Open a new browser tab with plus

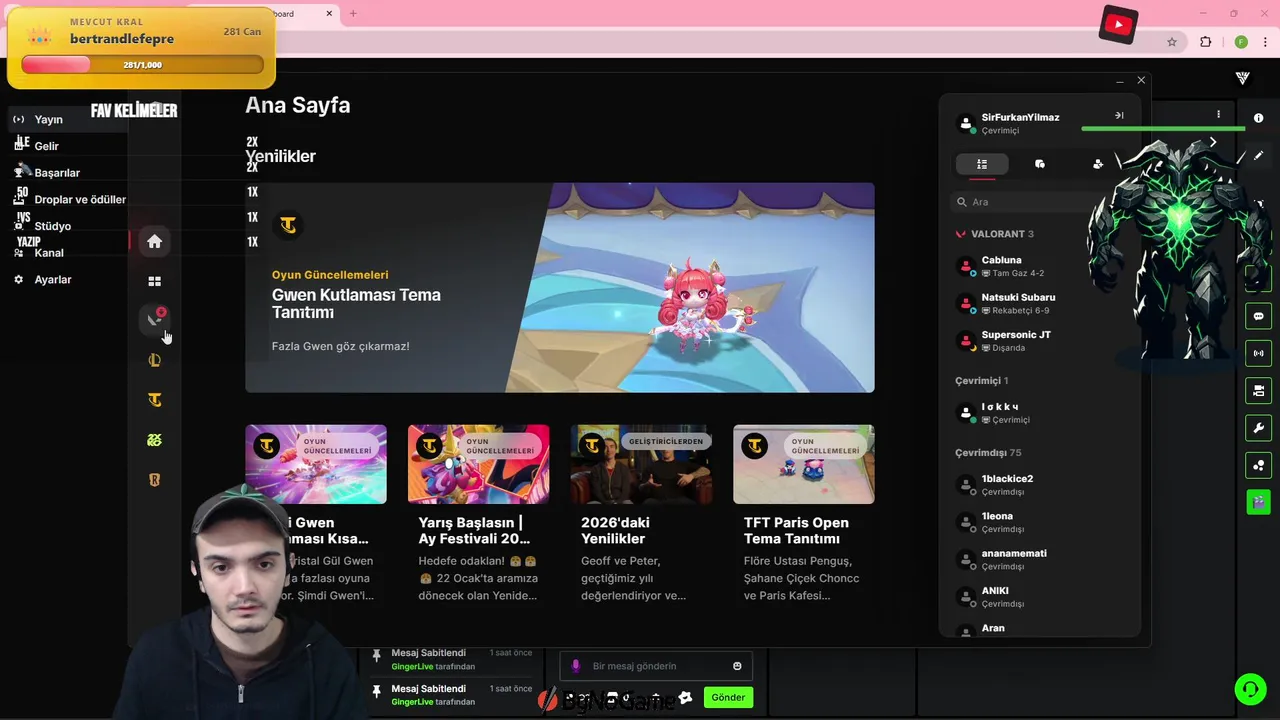point(352,14)
